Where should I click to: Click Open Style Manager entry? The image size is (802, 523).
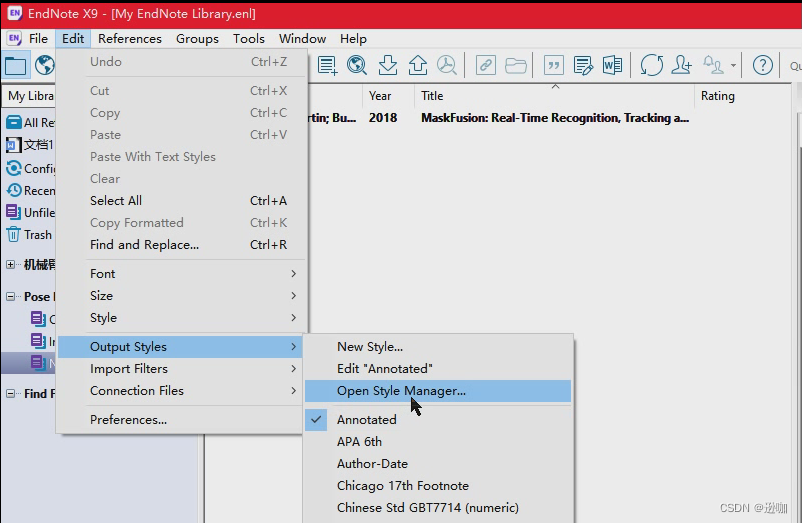[x=438, y=391]
